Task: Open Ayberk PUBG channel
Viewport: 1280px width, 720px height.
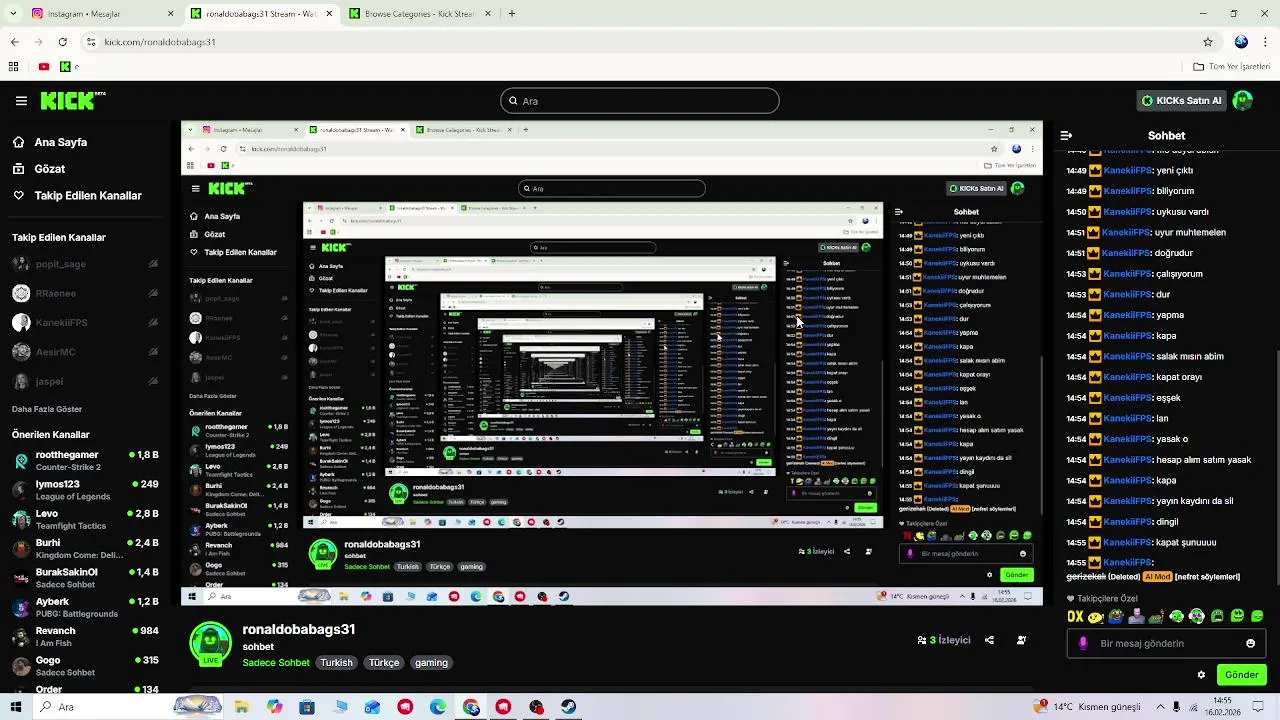Action: (85, 607)
